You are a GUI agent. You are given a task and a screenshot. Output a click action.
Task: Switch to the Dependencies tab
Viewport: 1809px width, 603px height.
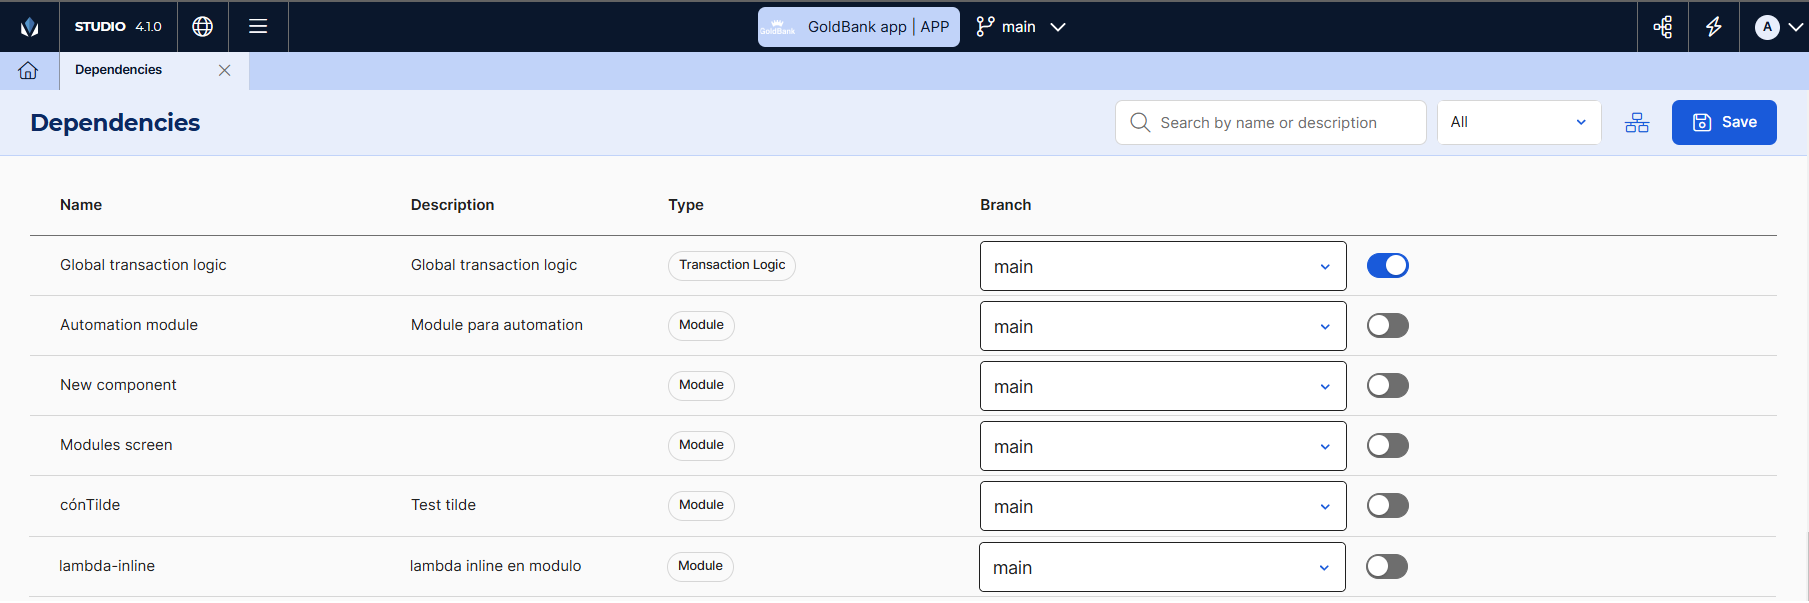click(119, 70)
